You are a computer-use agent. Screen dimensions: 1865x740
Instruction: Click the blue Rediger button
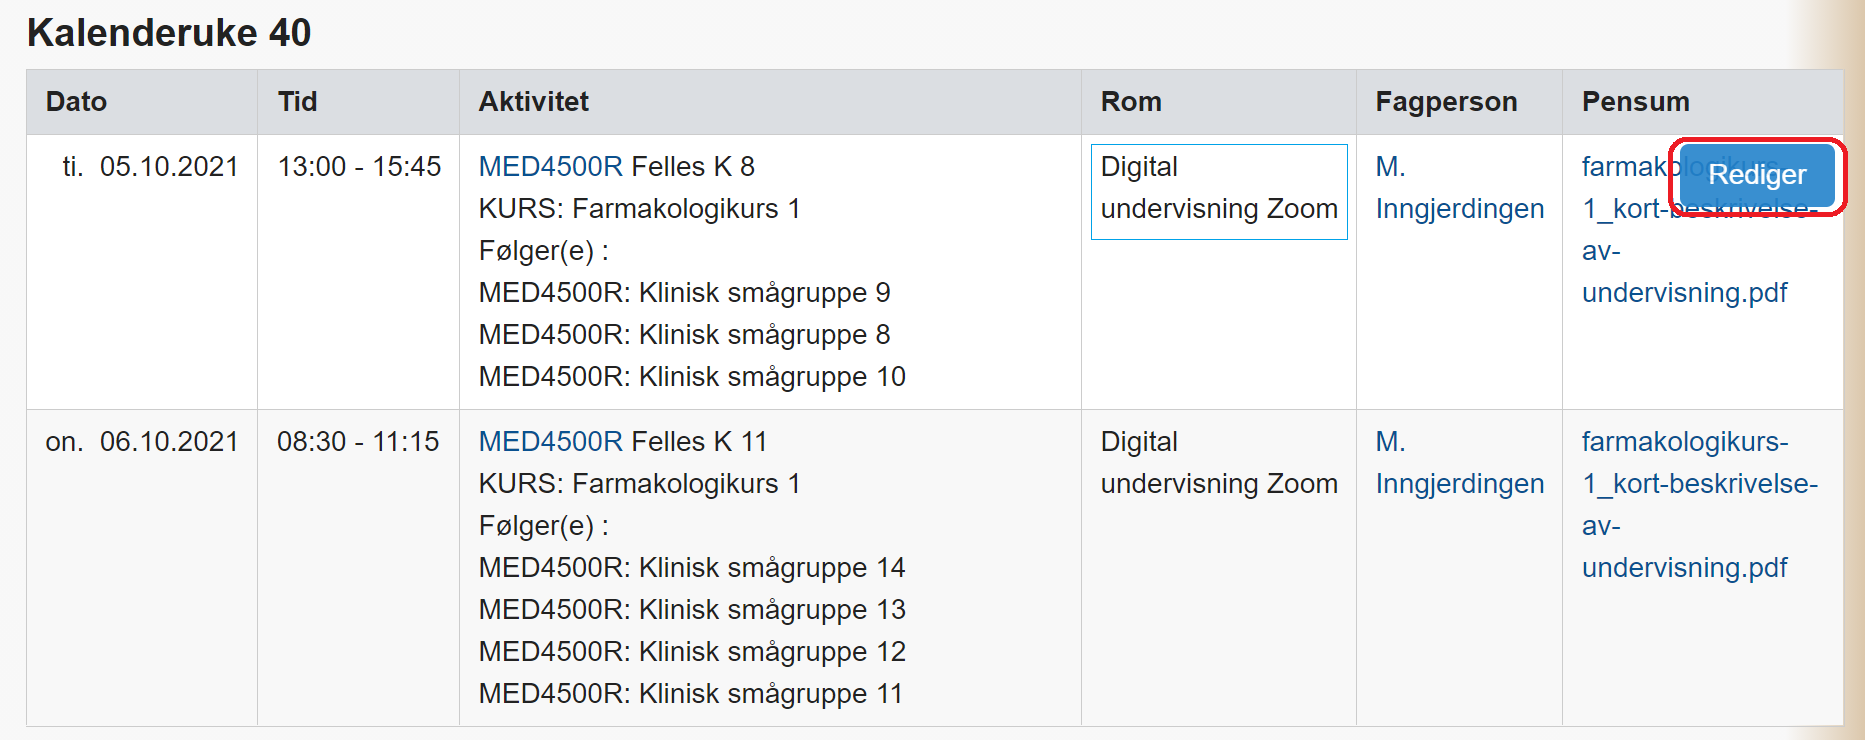[1757, 175]
